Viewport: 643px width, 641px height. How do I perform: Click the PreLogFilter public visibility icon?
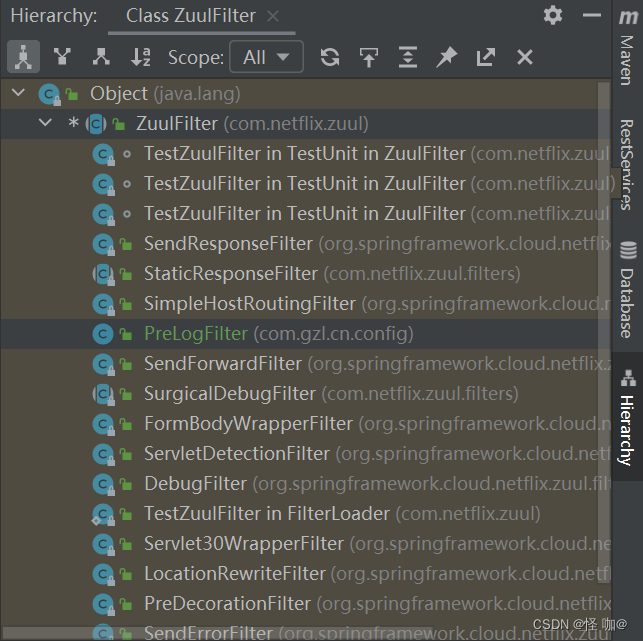126,334
